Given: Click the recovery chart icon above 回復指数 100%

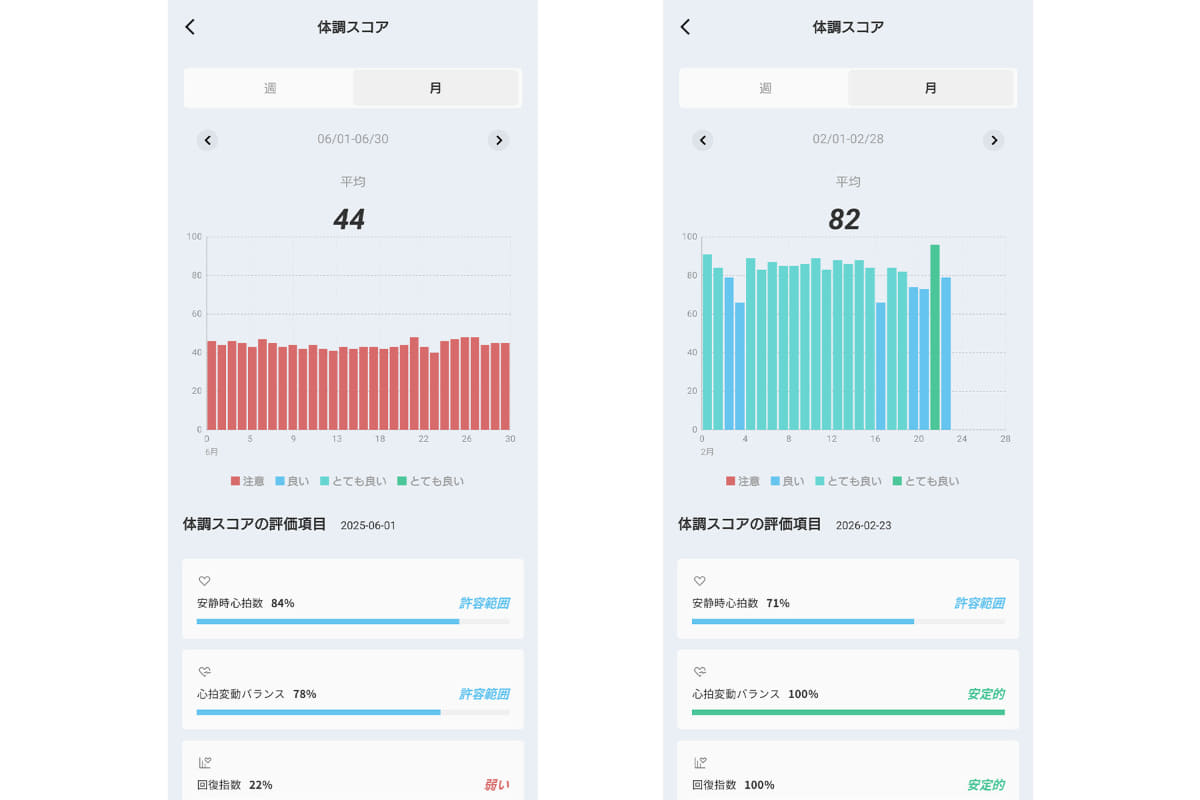Looking at the screenshot, I should pyautogui.click(x=700, y=762).
